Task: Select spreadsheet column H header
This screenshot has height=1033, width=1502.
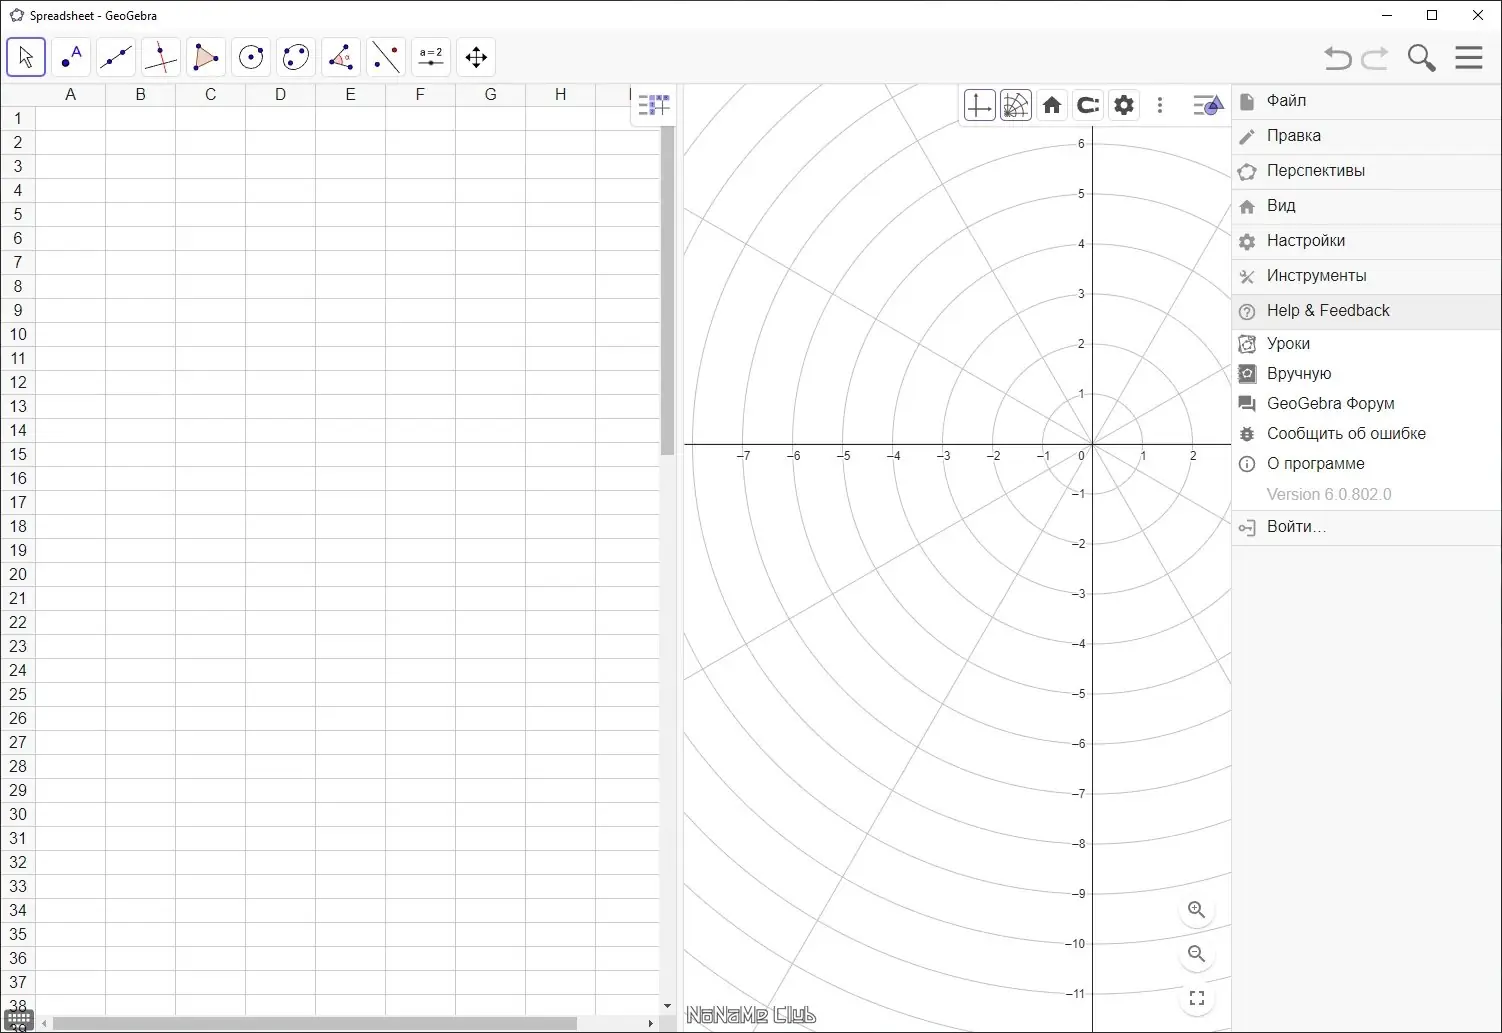Action: tap(560, 95)
